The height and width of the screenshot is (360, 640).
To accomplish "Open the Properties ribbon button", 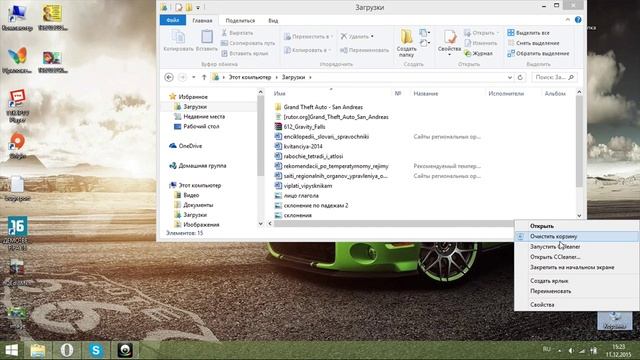I will 449,42.
